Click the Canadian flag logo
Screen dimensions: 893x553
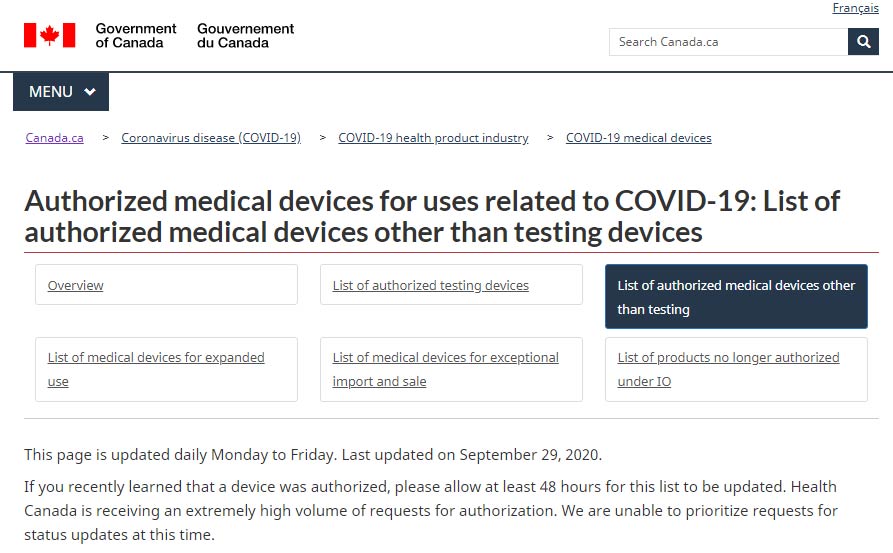(x=49, y=36)
